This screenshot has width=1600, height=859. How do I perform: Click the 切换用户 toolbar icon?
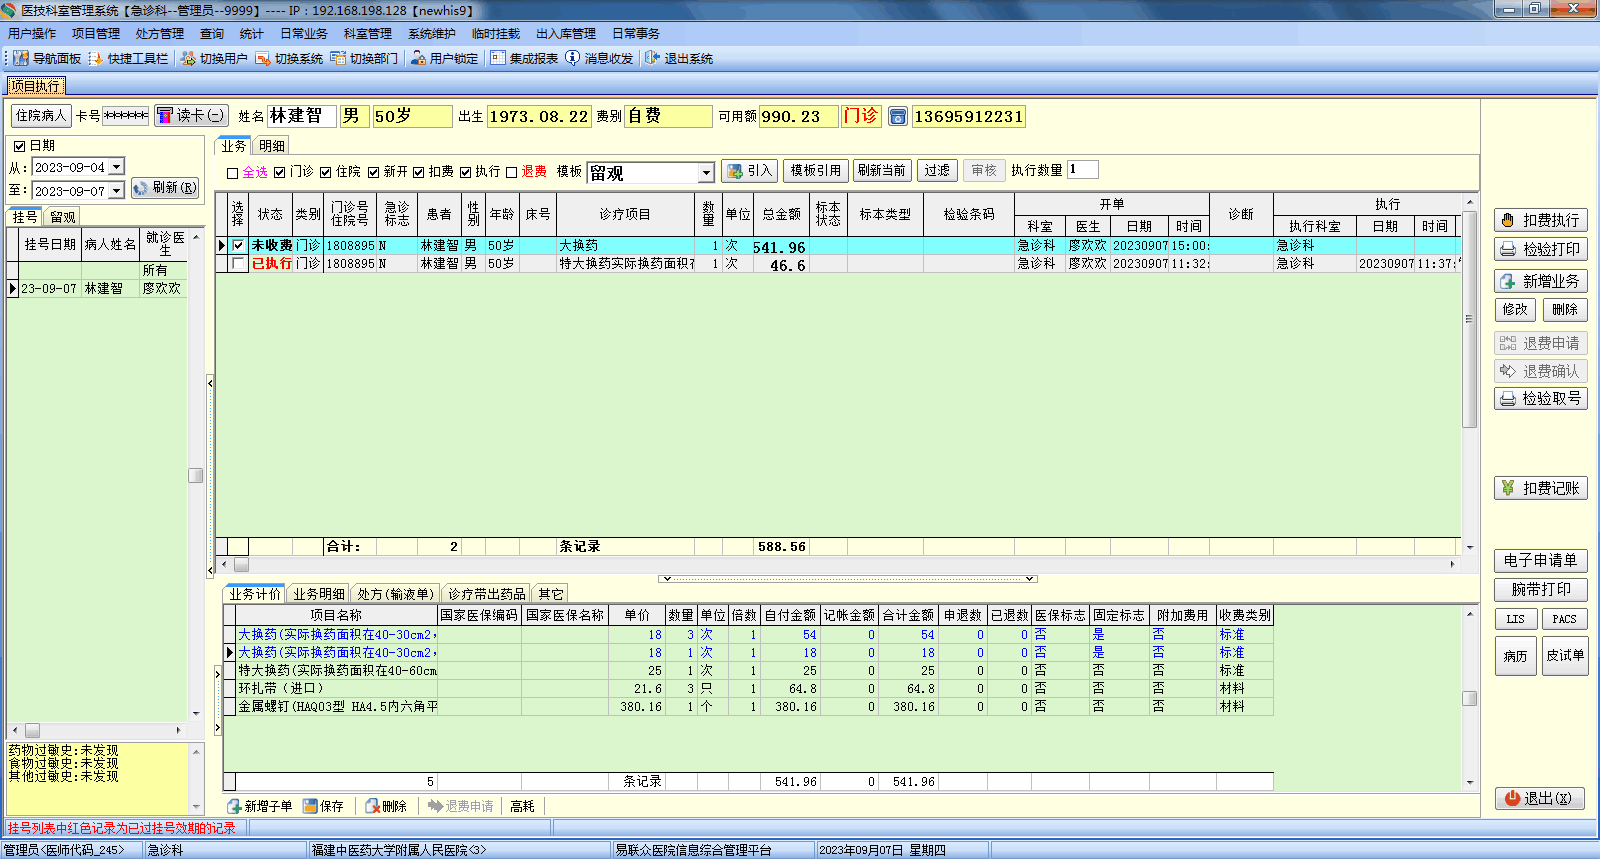coord(188,59)
